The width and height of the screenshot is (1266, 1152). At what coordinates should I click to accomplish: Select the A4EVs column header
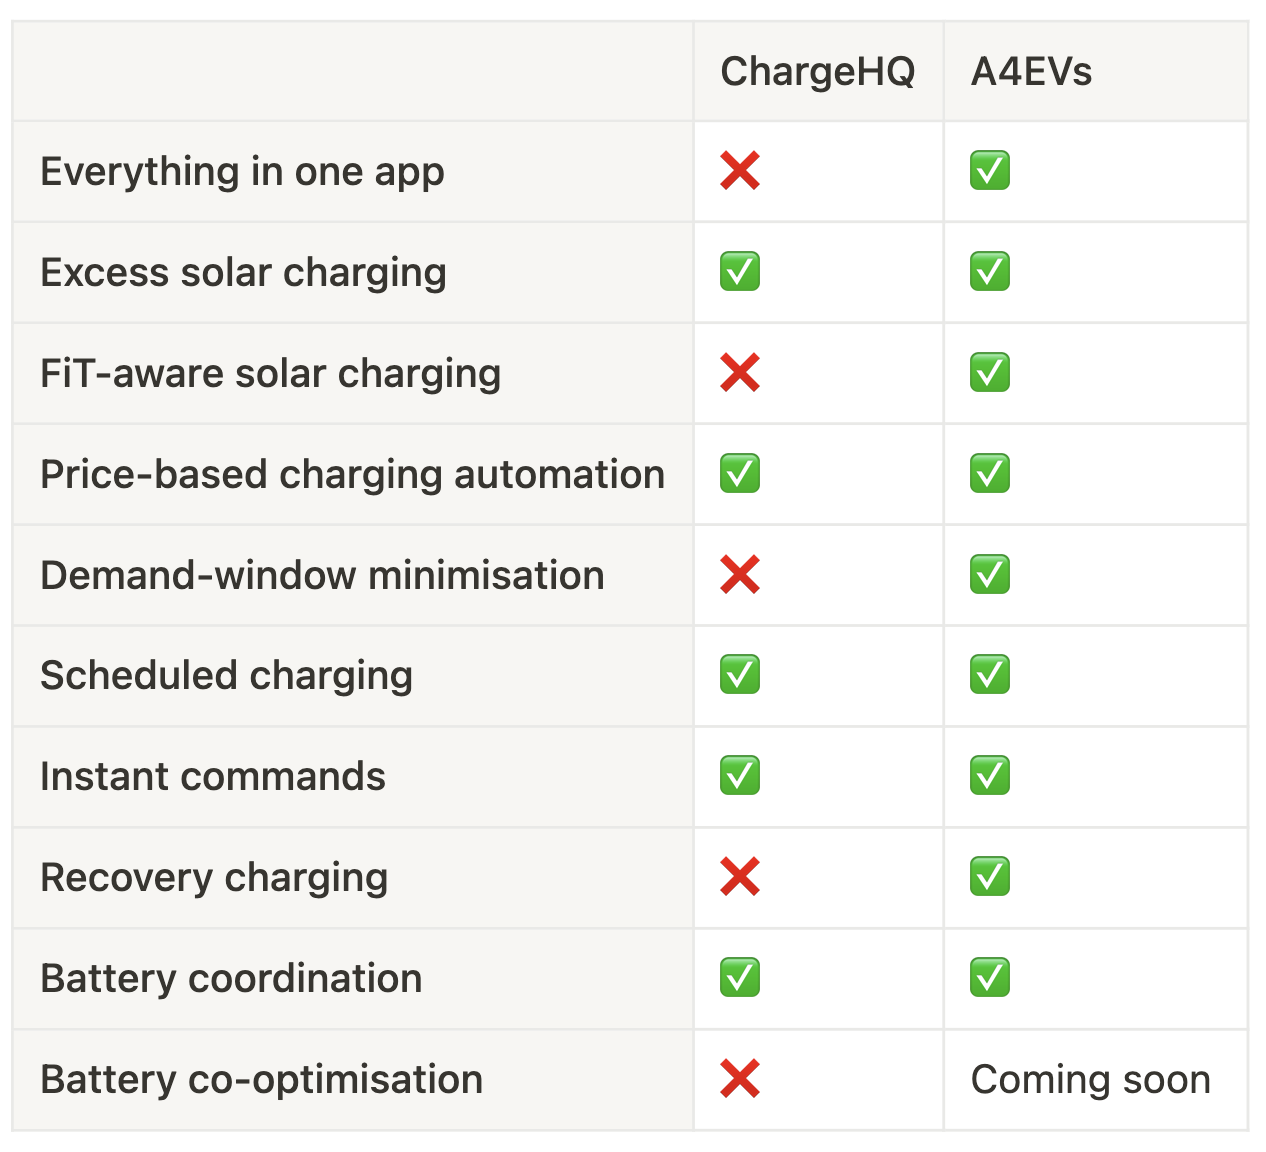pyautogui.click(x=1031, y=72)
